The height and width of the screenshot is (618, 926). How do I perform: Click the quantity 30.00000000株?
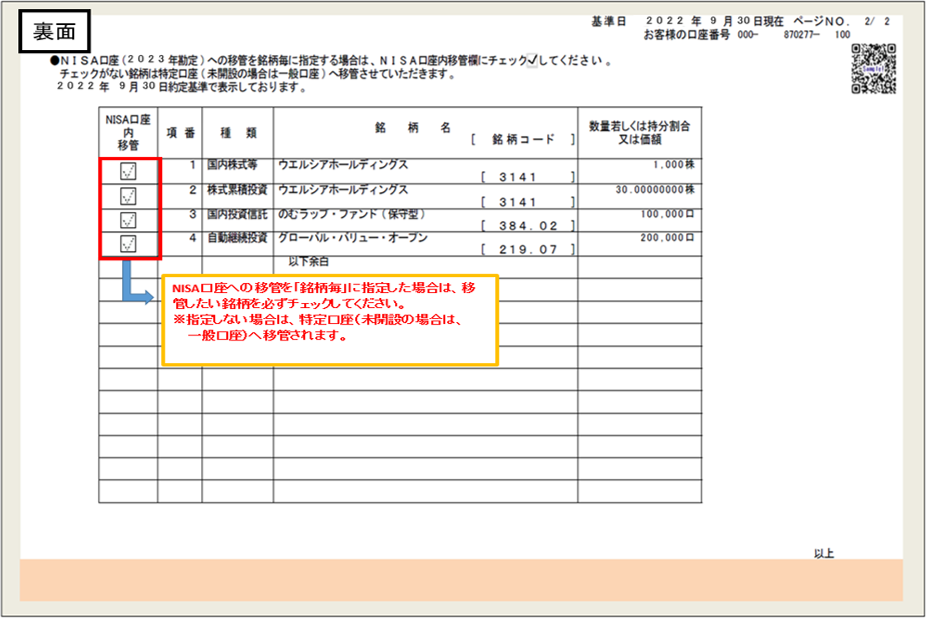(655, 190)
